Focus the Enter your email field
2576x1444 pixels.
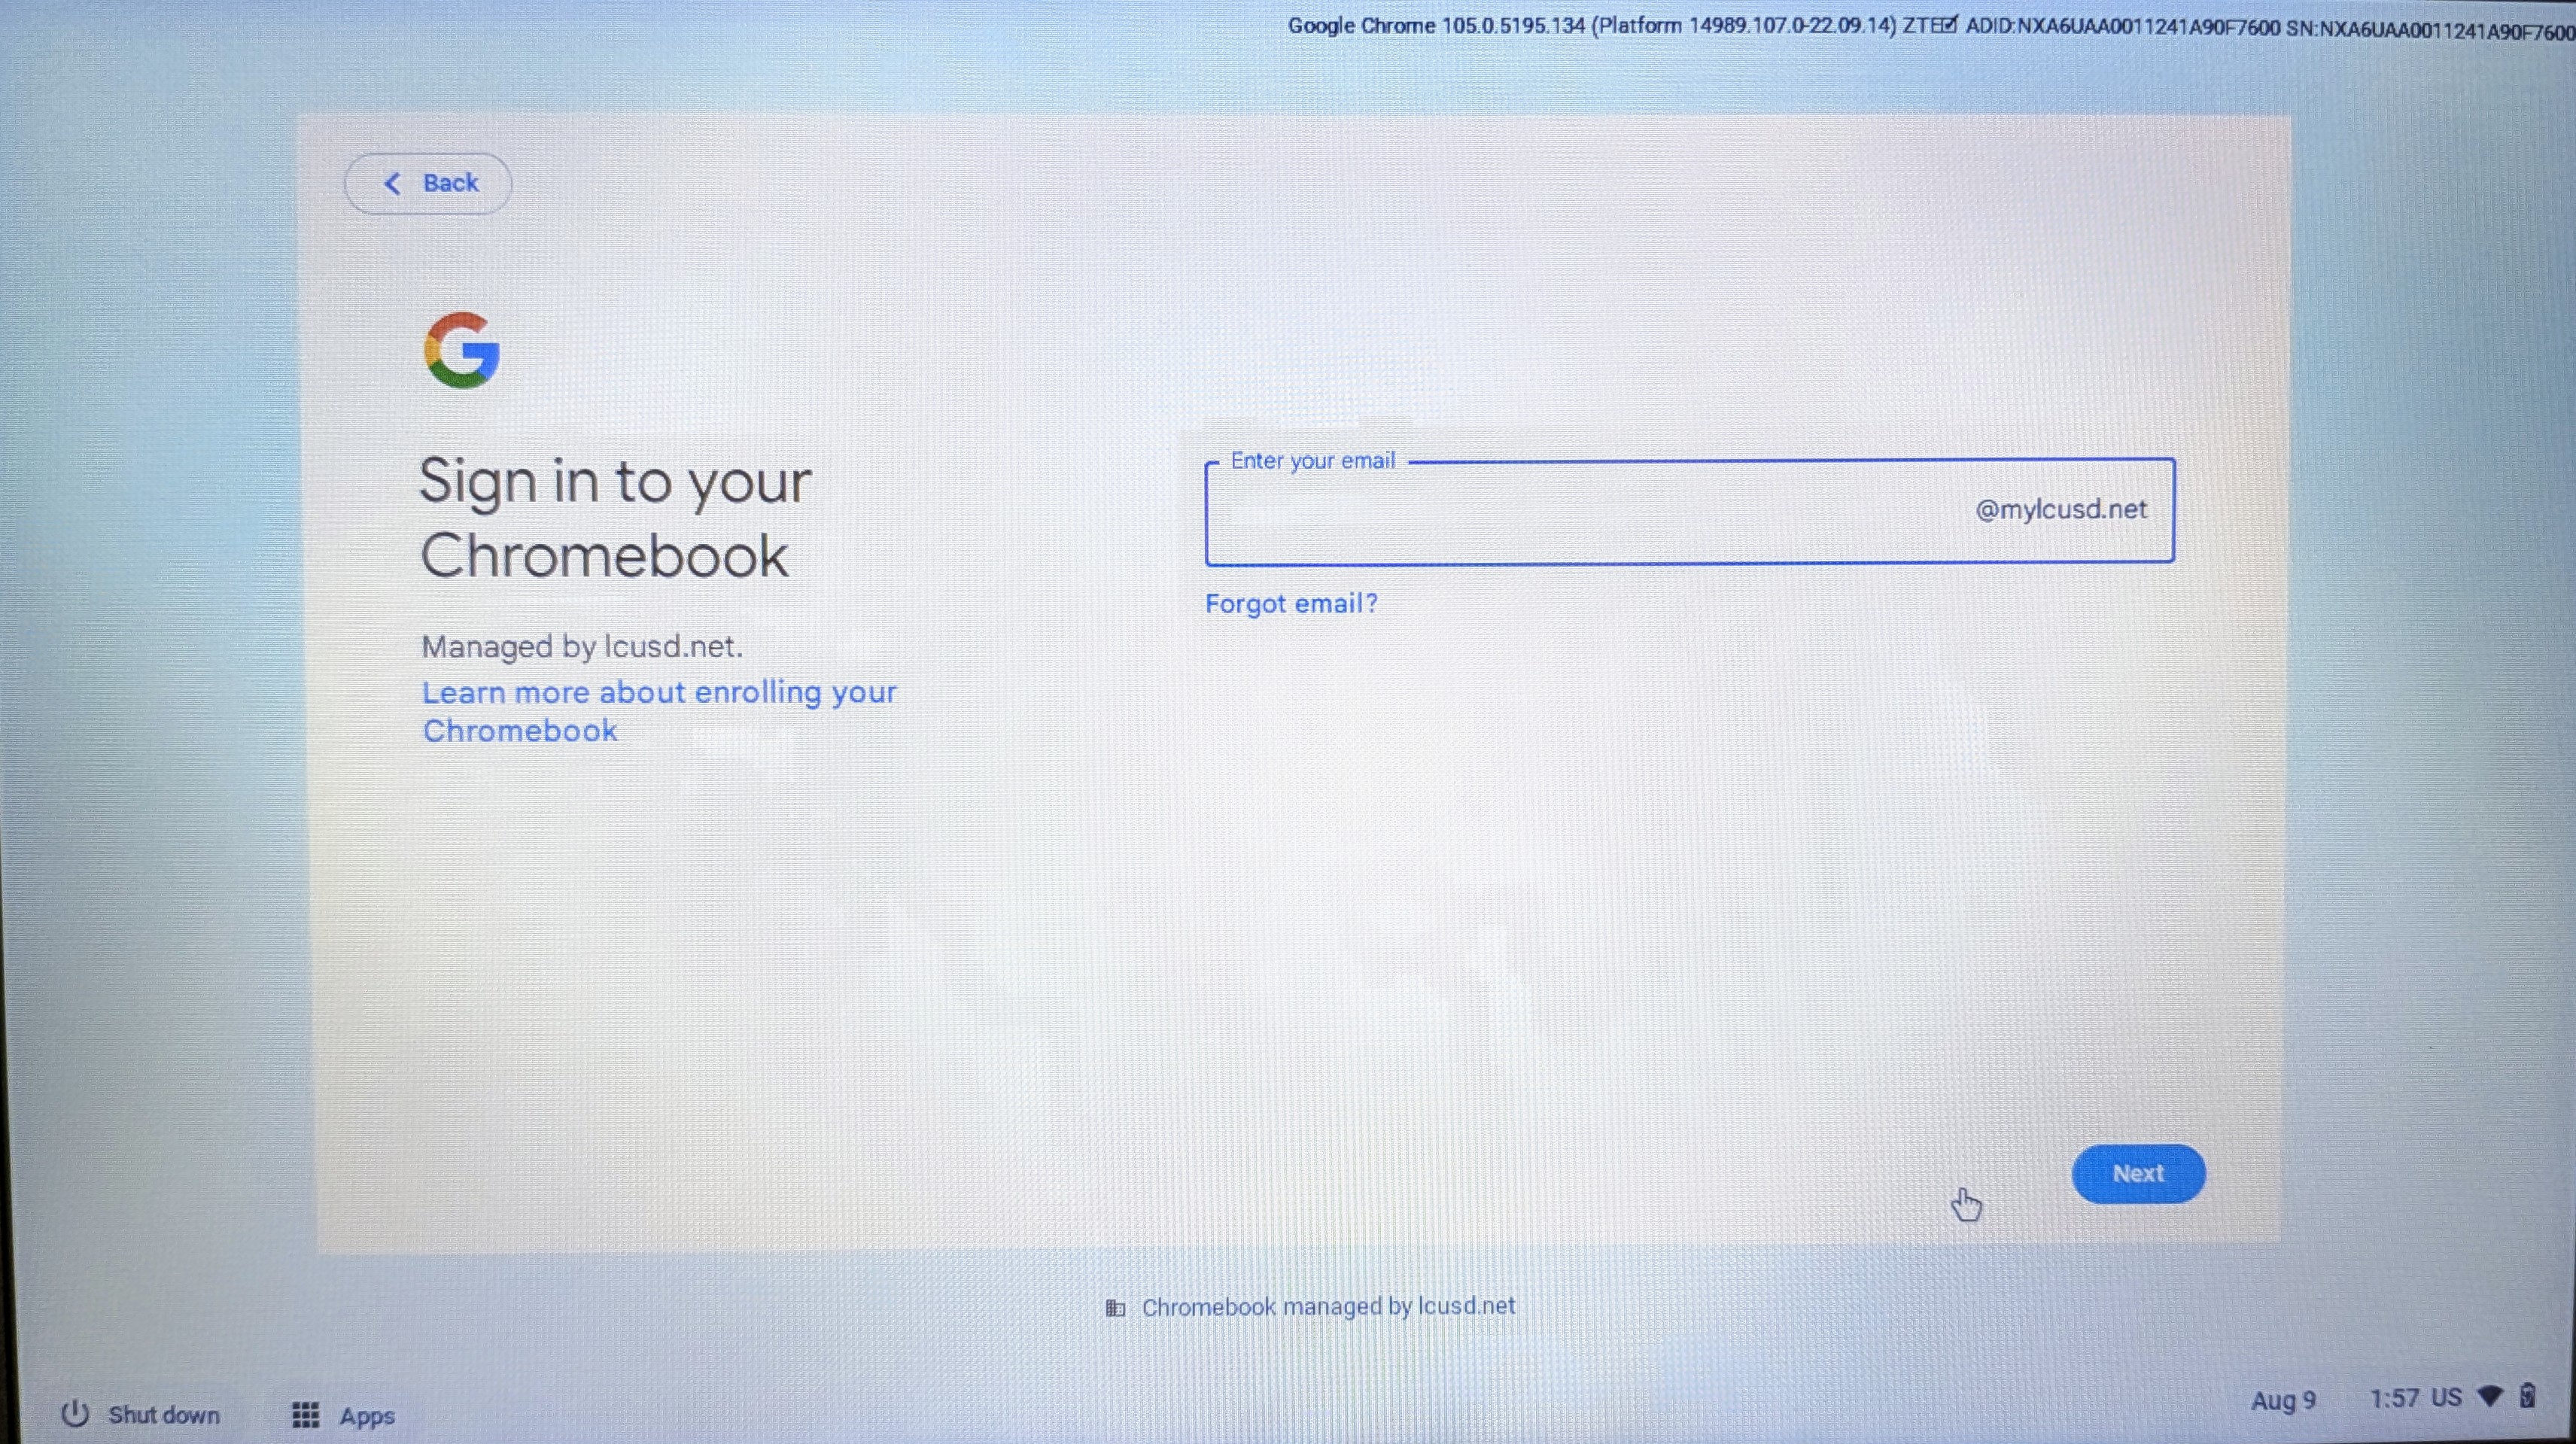click(x=1689, y=511)
